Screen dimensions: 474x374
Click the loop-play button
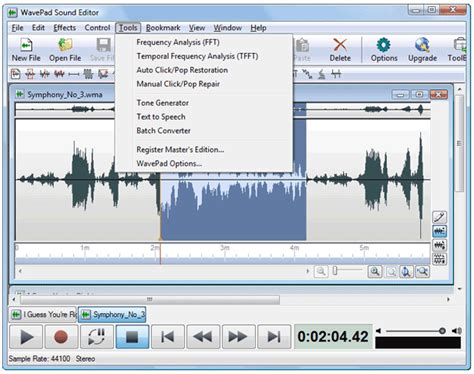tap(97, 337)
